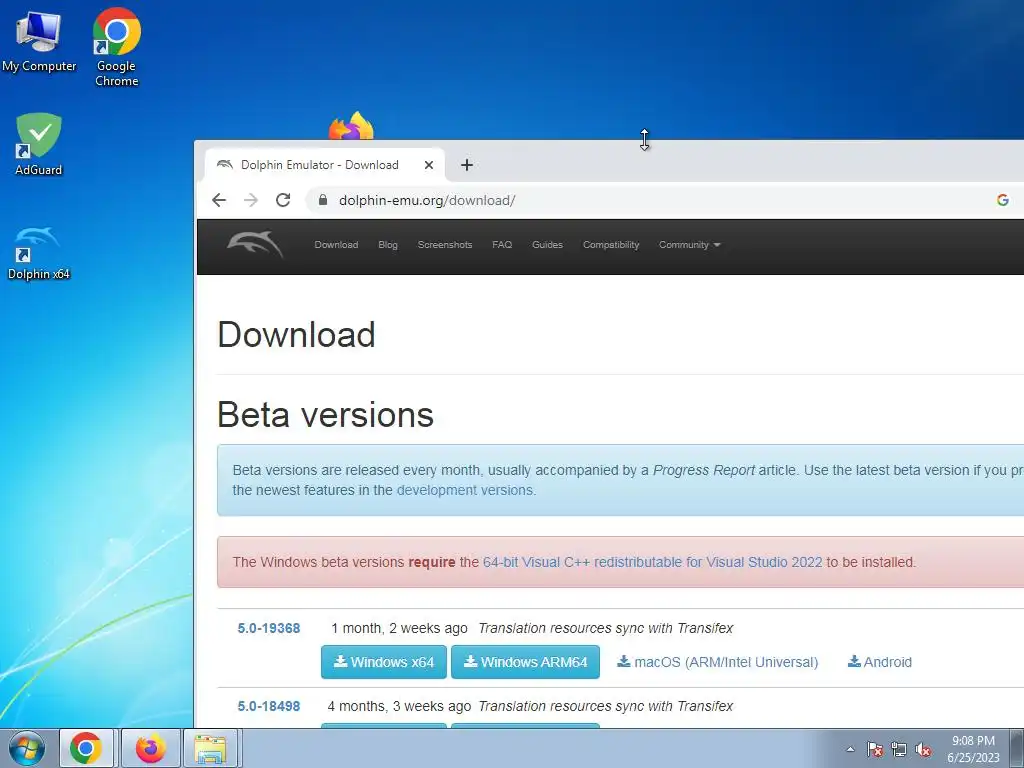The height and width of the screenshot is (768, 1024).
Task: Follow the development versions link
Action: click(466, 490)
